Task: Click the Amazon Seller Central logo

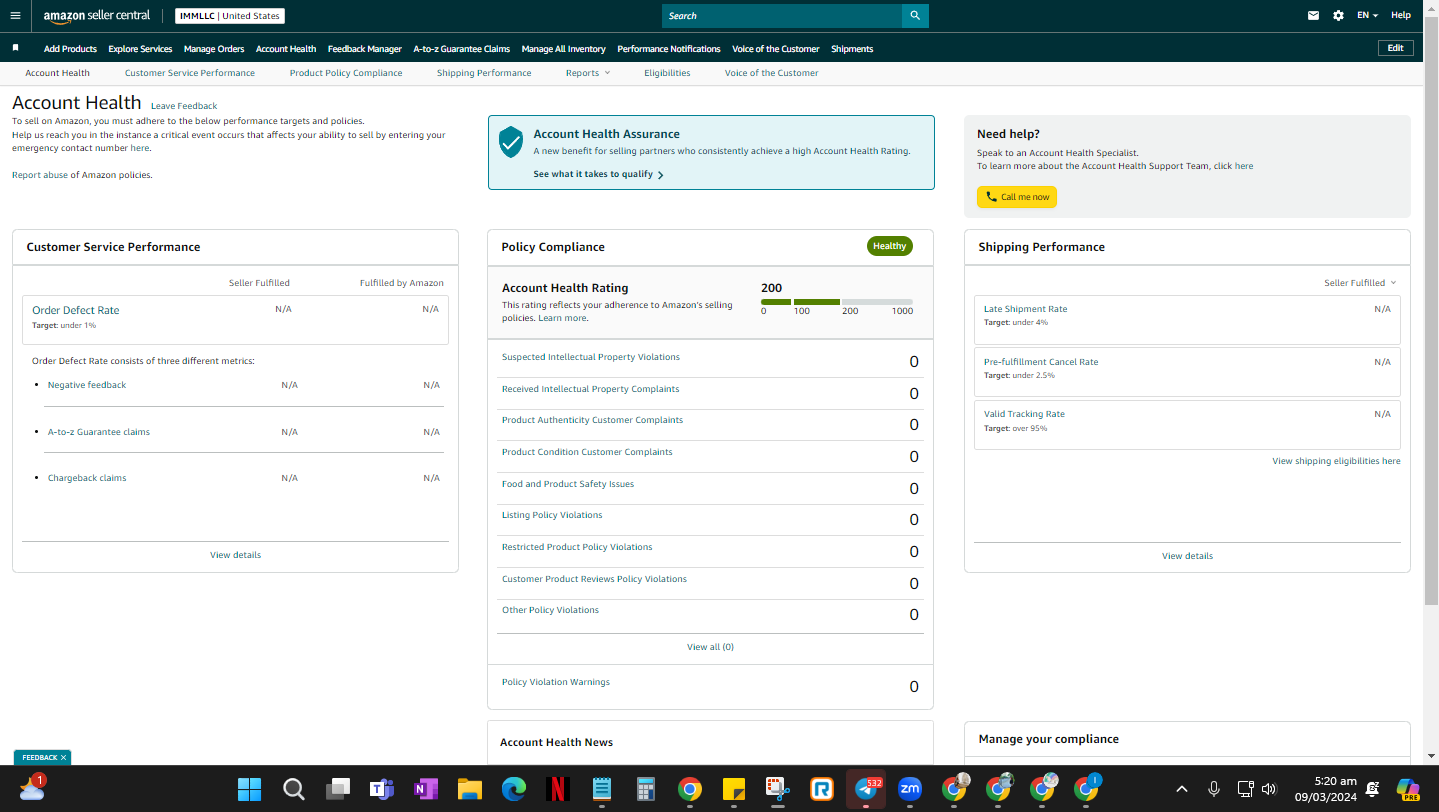Action: (x=97, y=16)
